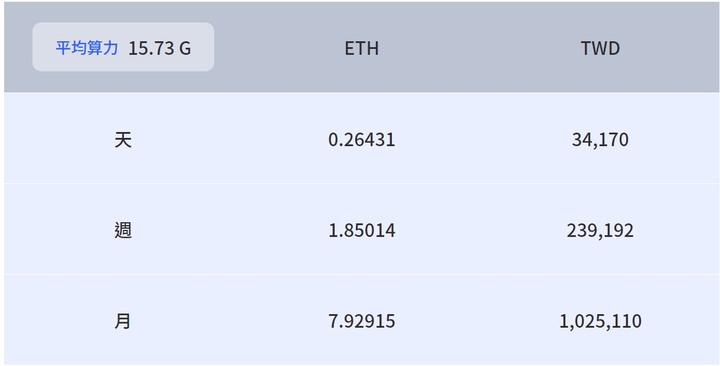Click the divider between 天 and 週 rows
720x366 pixels.
pyautogui.click(x=361, y=183)
